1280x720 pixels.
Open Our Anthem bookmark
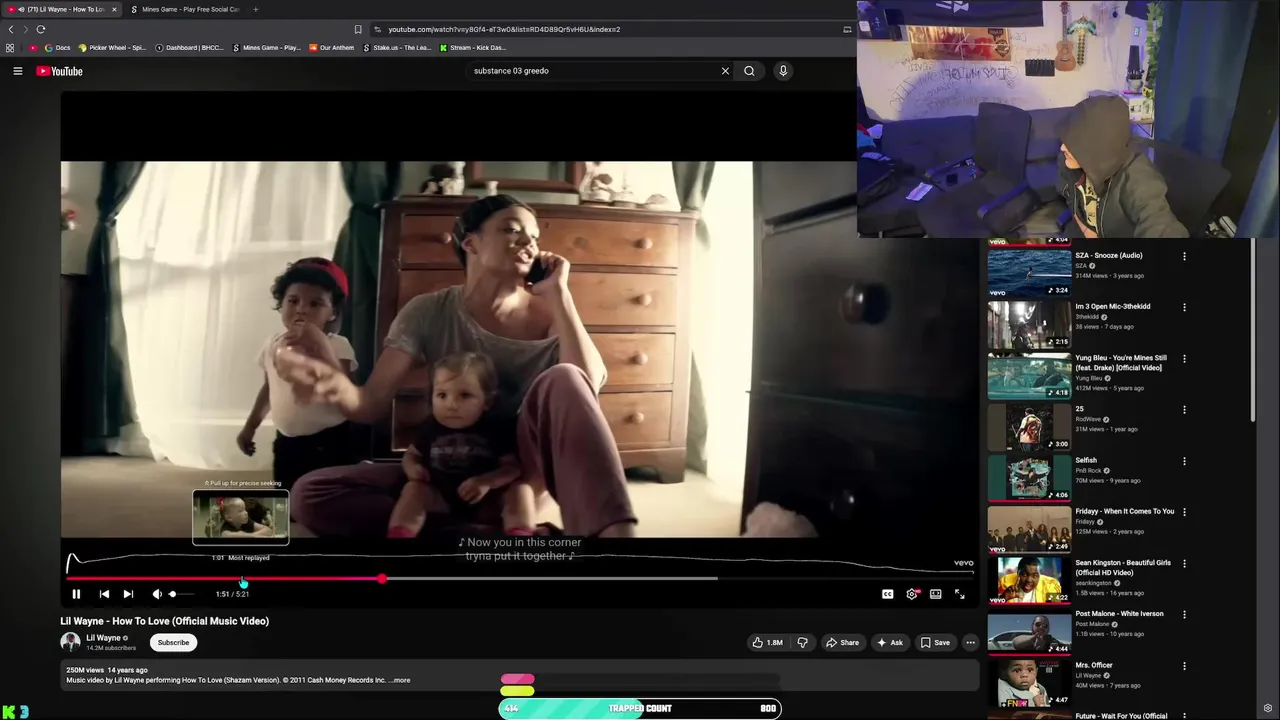(x=331, y=48)
